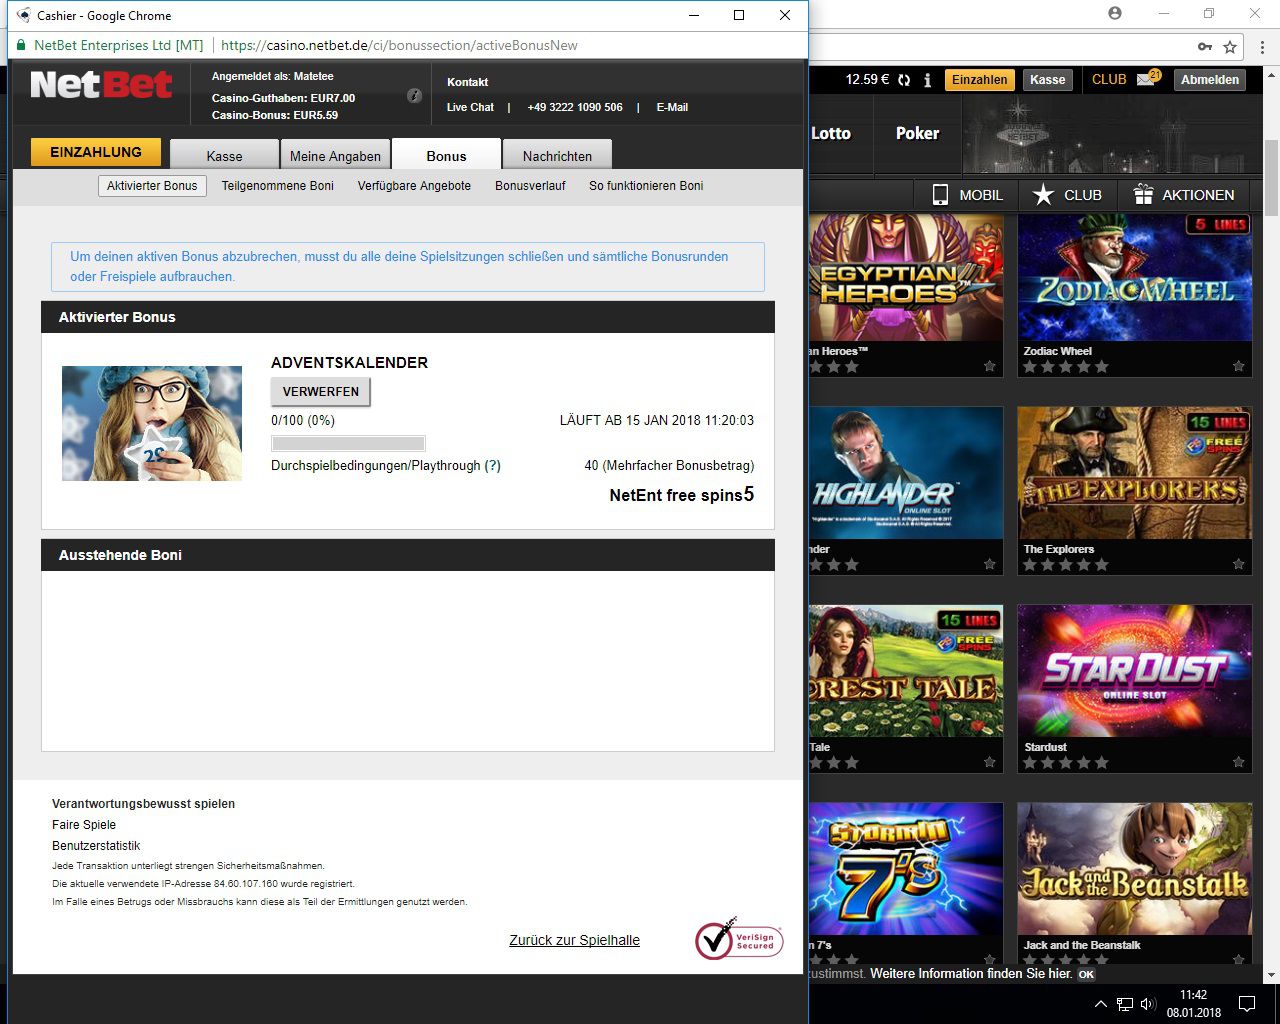Viewport: 1280px width, 1024px height.
Task: Open the Benutzerstatistik link
Action: (x=96, y=846)
